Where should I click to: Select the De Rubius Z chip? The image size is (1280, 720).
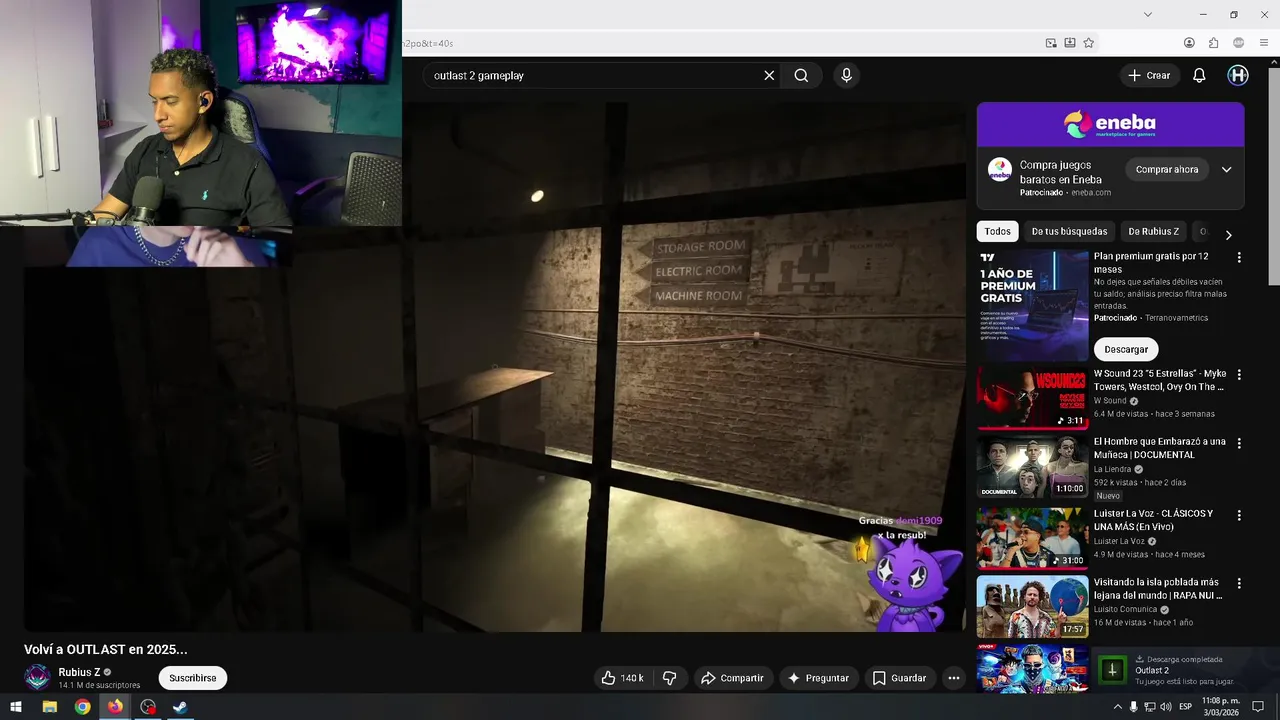coord(1153,231)
